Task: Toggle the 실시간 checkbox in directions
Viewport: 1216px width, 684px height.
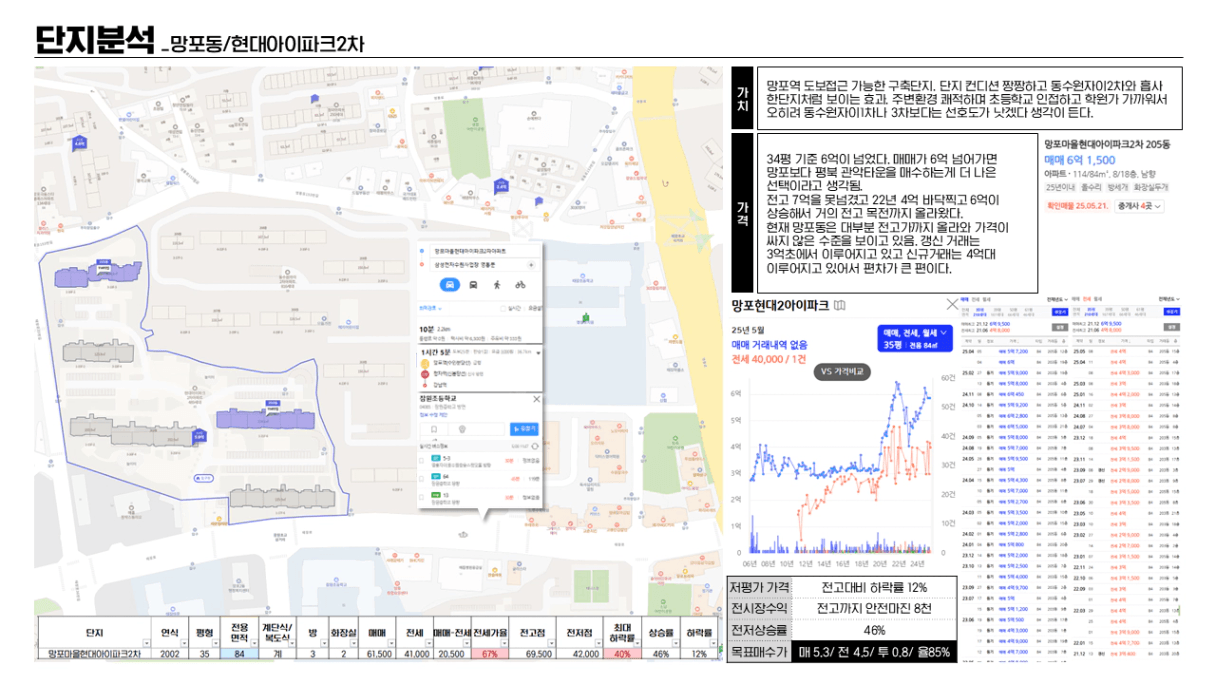Action: click(x=503, y=308)
